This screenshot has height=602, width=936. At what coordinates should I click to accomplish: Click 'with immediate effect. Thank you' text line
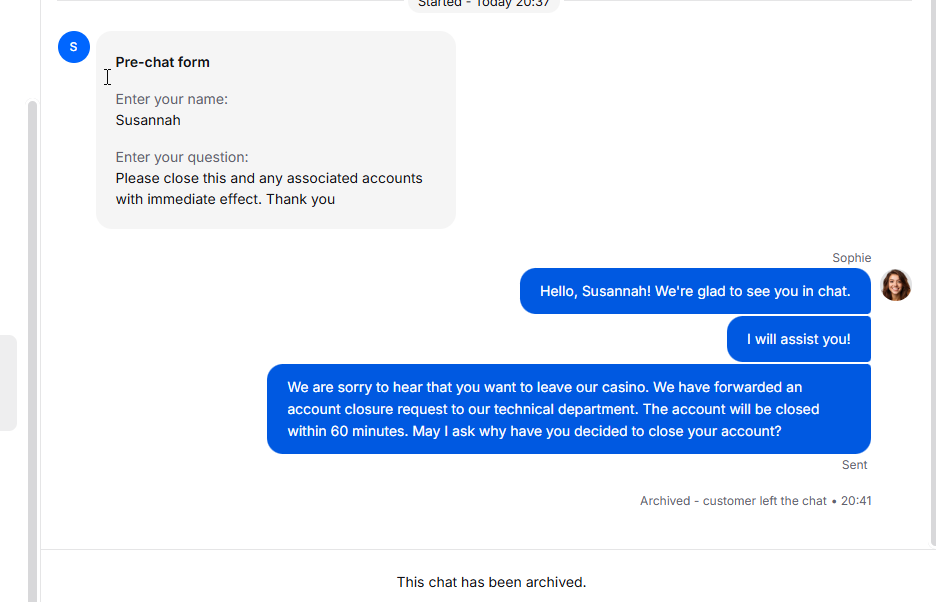tap(225, 199)
